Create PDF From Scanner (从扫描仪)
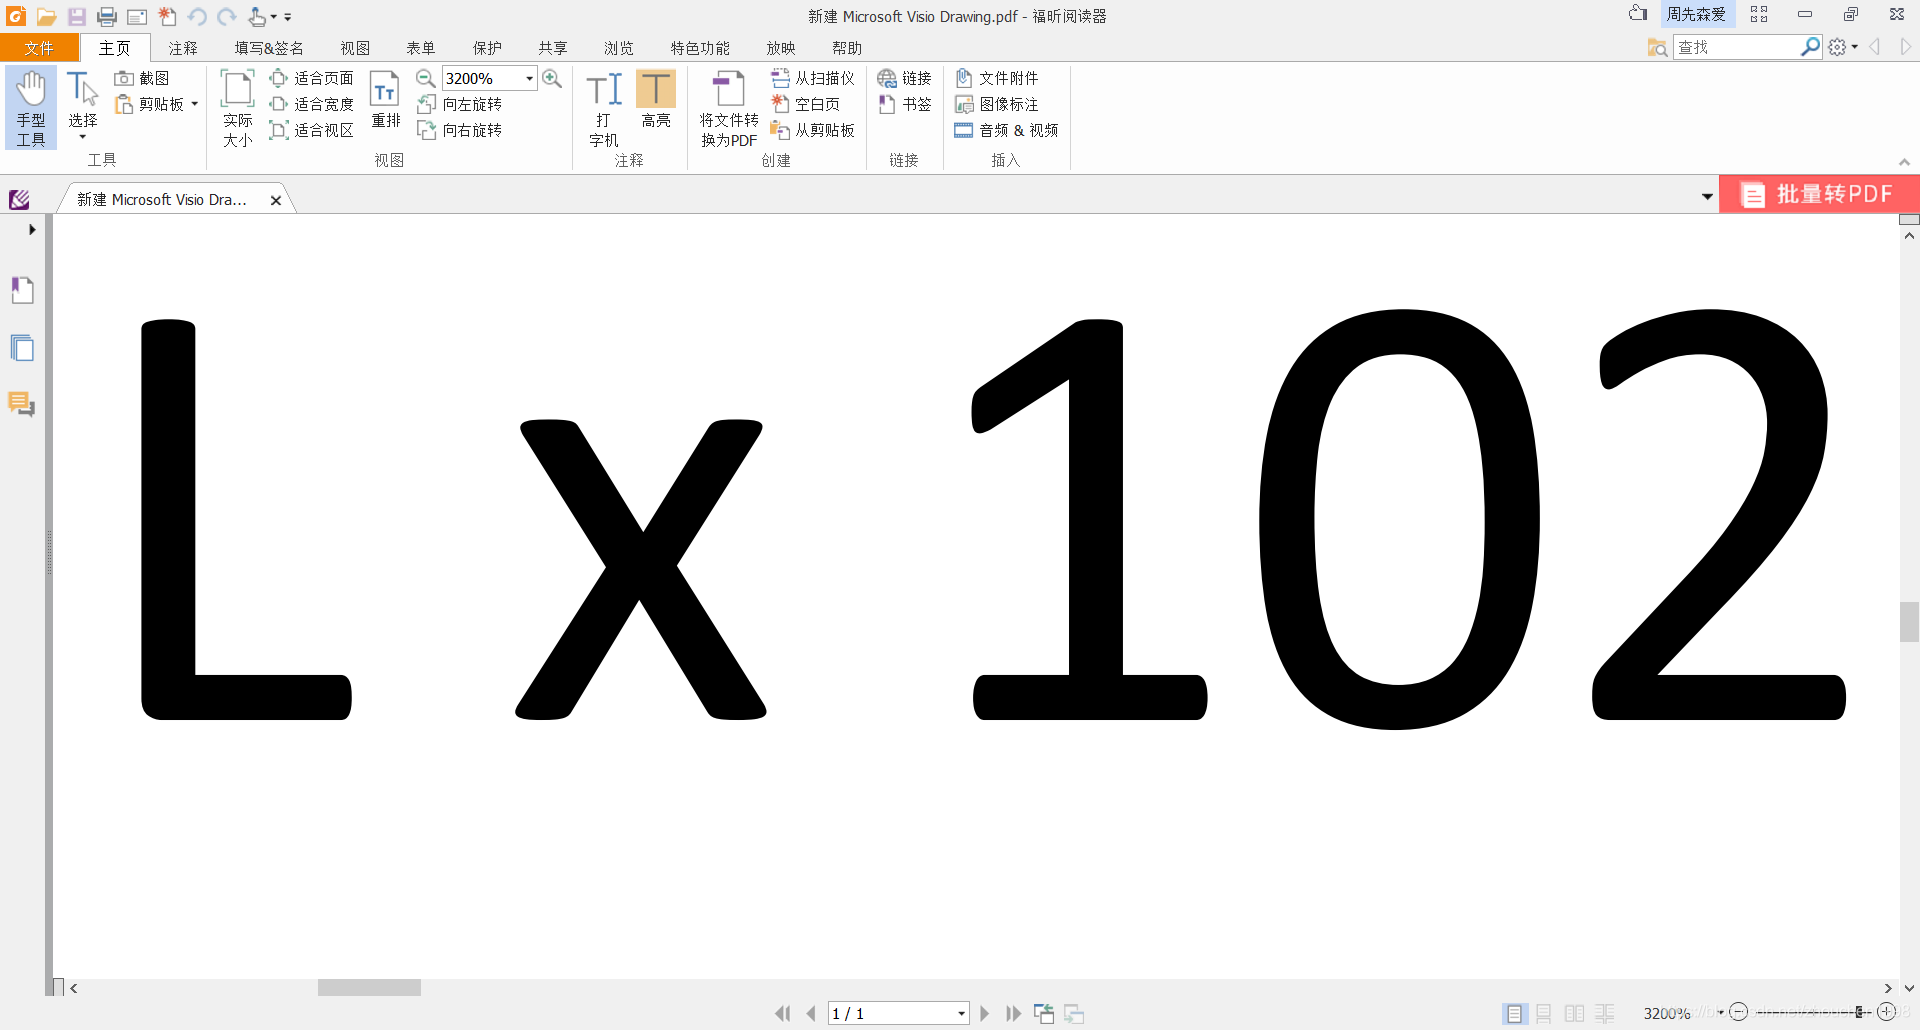1920x1030 pixels. (812, 78)
